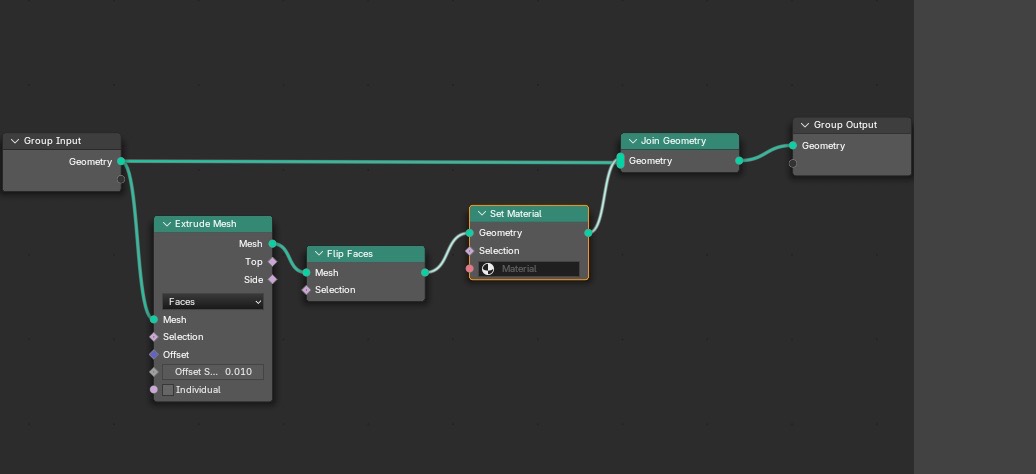Collapse the Extrude Mesh node
The width and height of the screenshot is (1036, 474).
[166, 223]
